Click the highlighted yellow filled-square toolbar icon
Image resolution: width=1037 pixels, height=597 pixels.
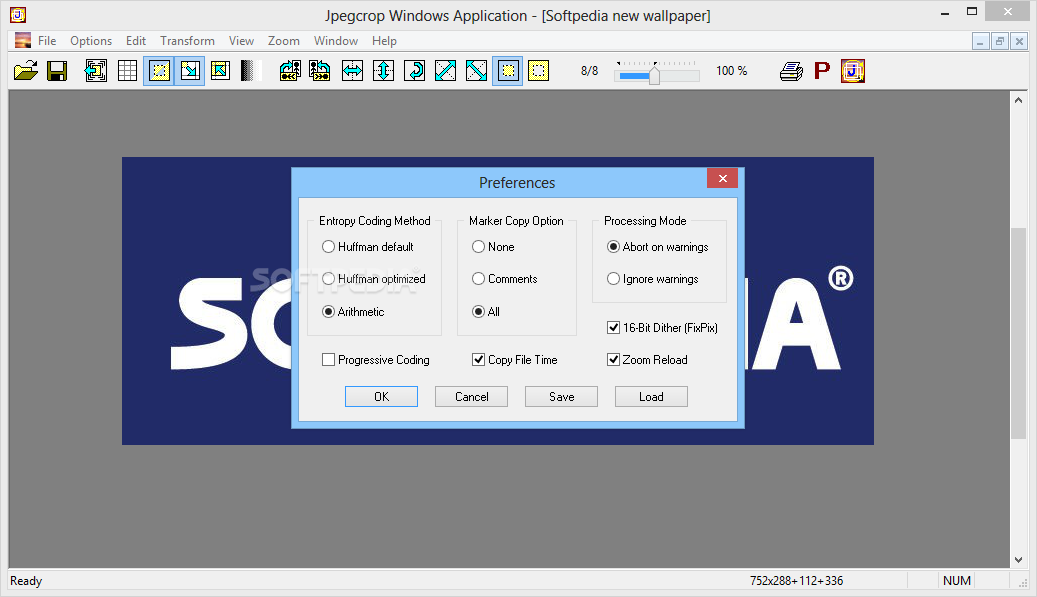pyautogui.click(x=507, y=71)
